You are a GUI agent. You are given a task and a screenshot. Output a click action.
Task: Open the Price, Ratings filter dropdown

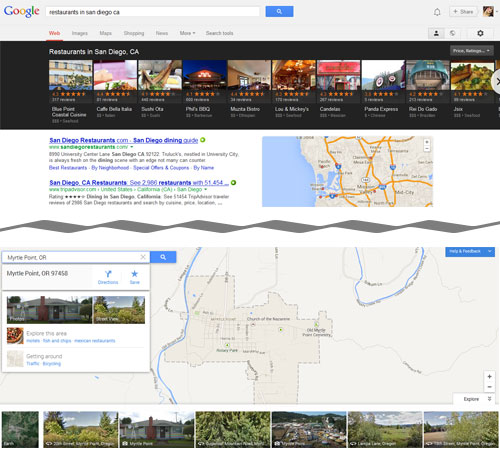[472, 51]
